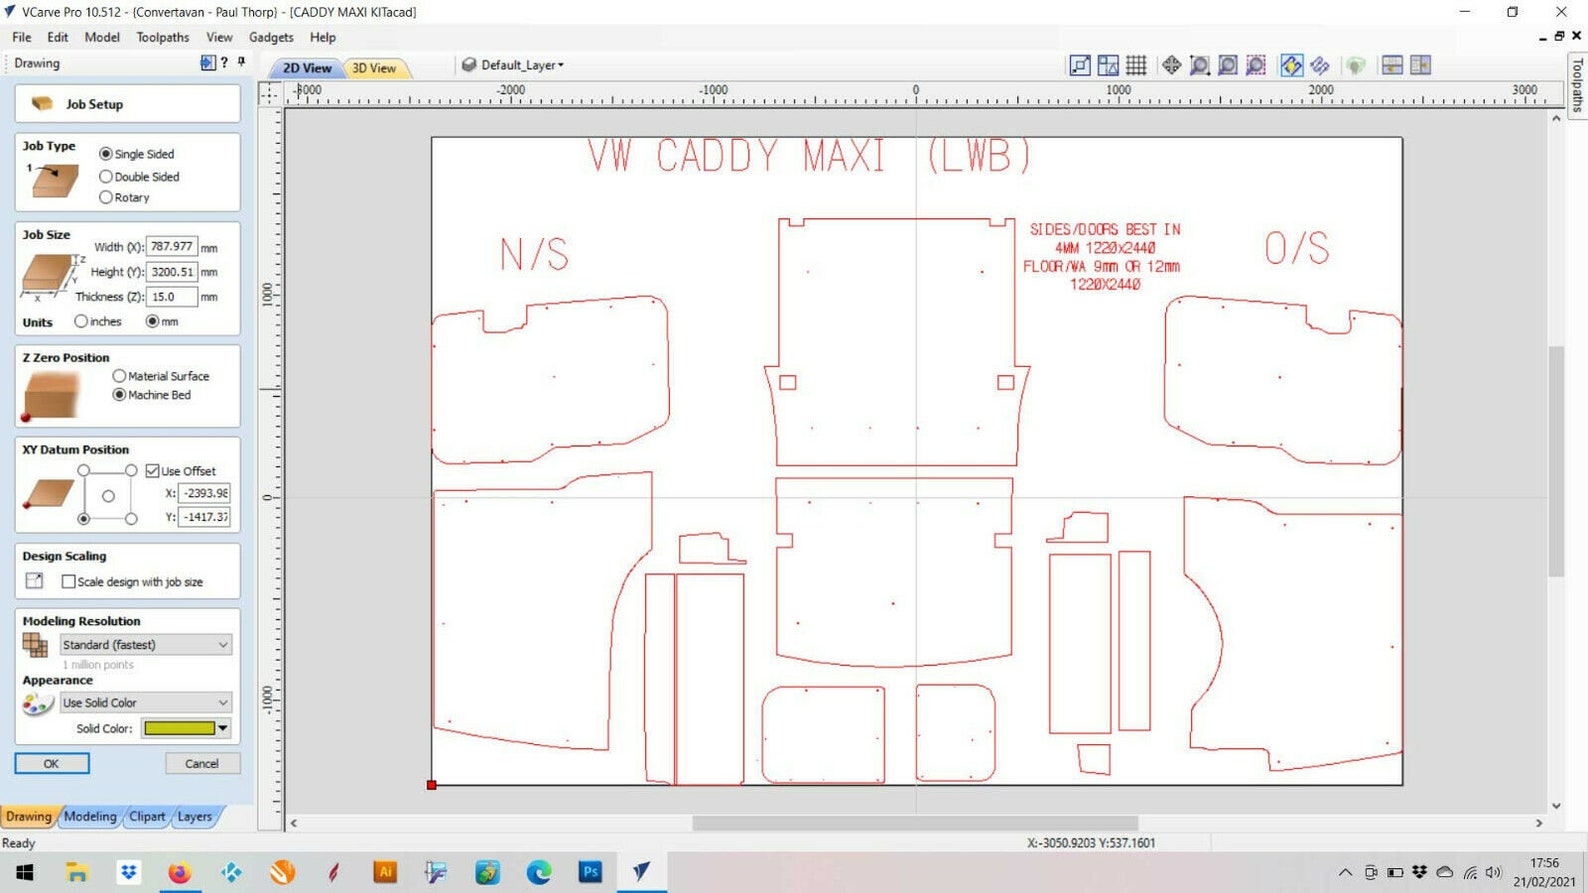Zoom to material extents
1588x893 pixels.
[1228, 66]
